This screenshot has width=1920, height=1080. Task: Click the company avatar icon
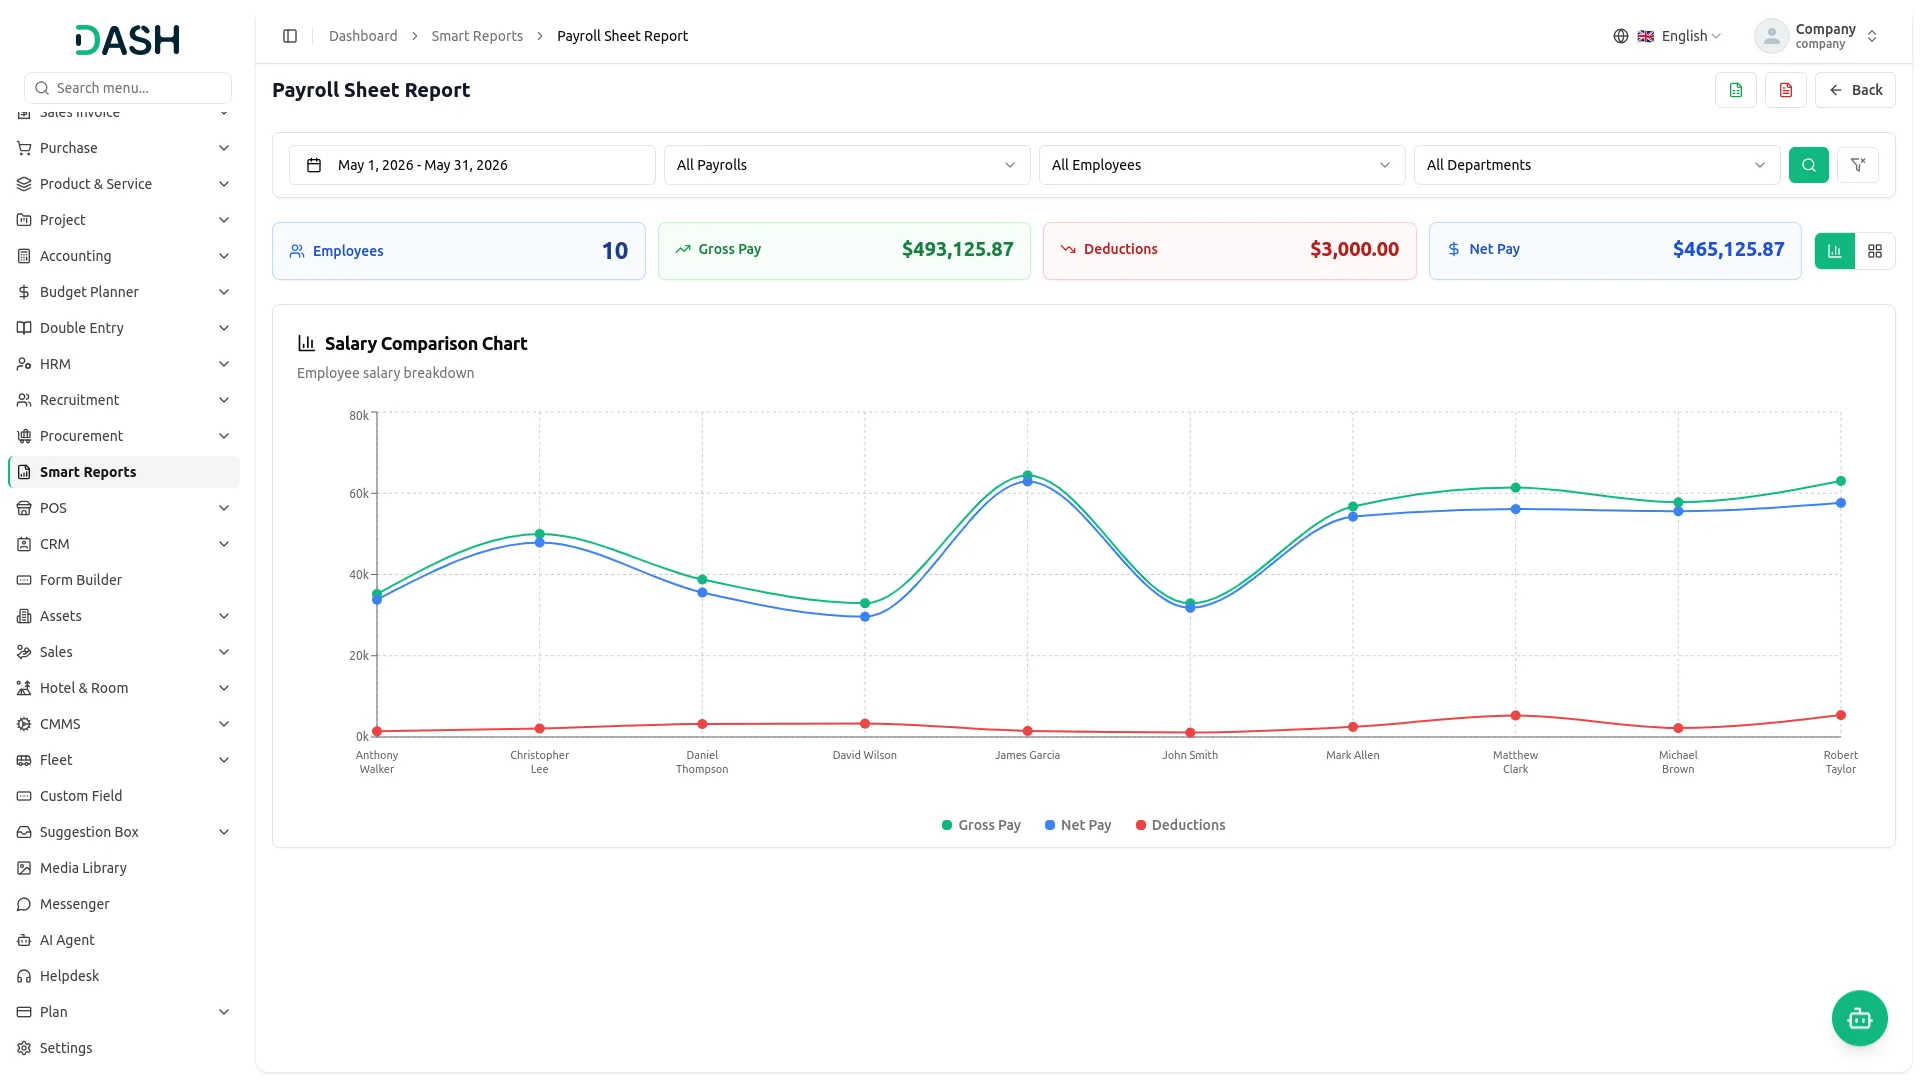1771,36
